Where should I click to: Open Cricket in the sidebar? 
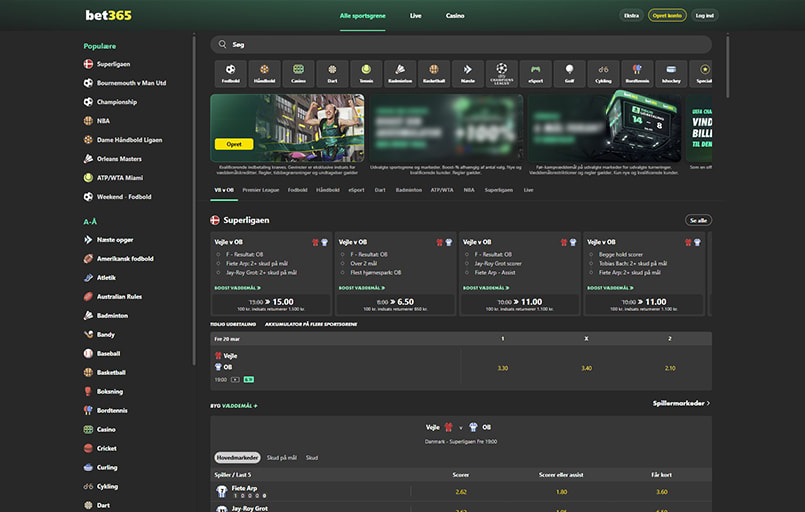point(107,449)
